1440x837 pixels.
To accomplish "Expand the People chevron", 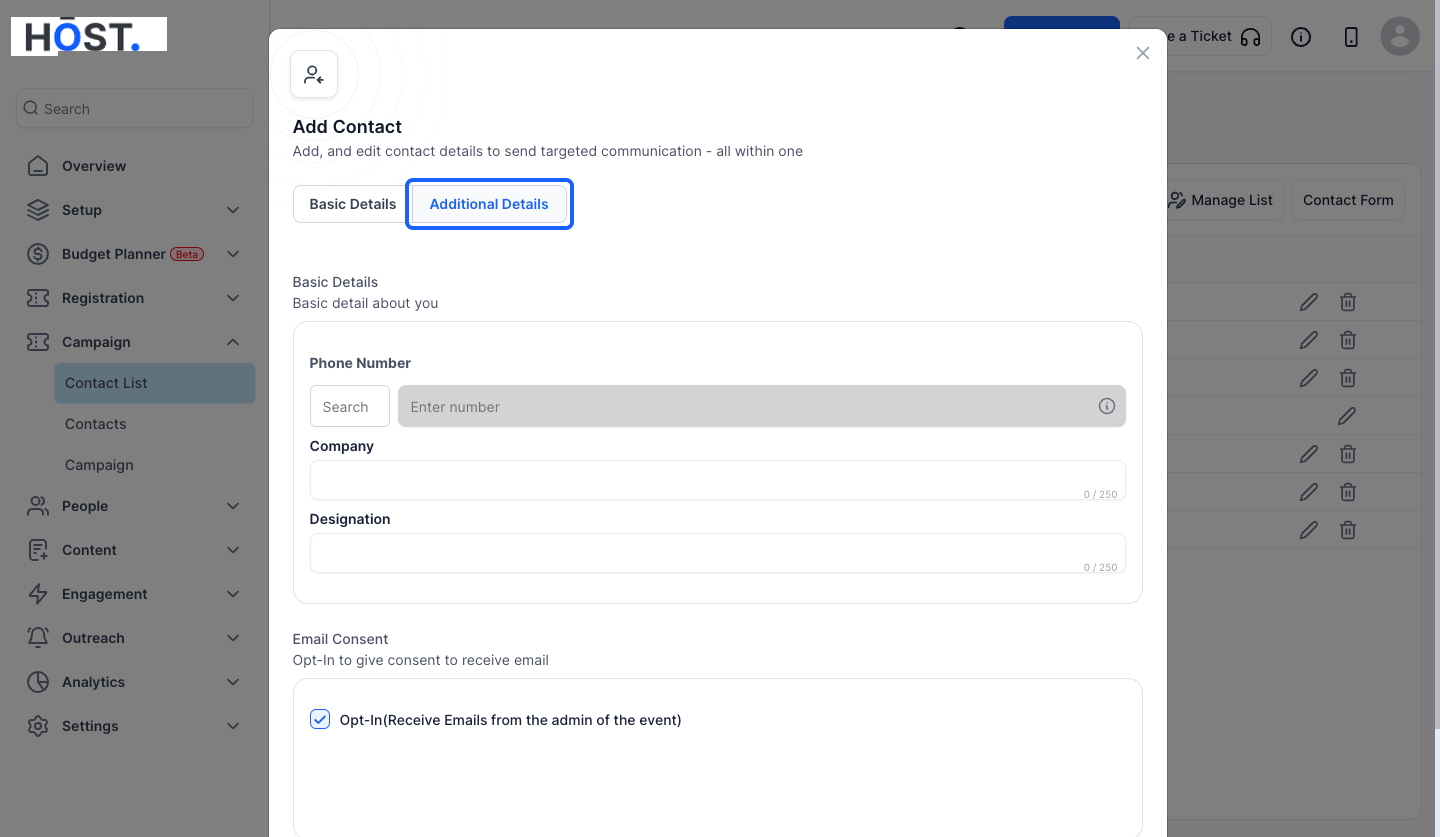I will (233, 506).
